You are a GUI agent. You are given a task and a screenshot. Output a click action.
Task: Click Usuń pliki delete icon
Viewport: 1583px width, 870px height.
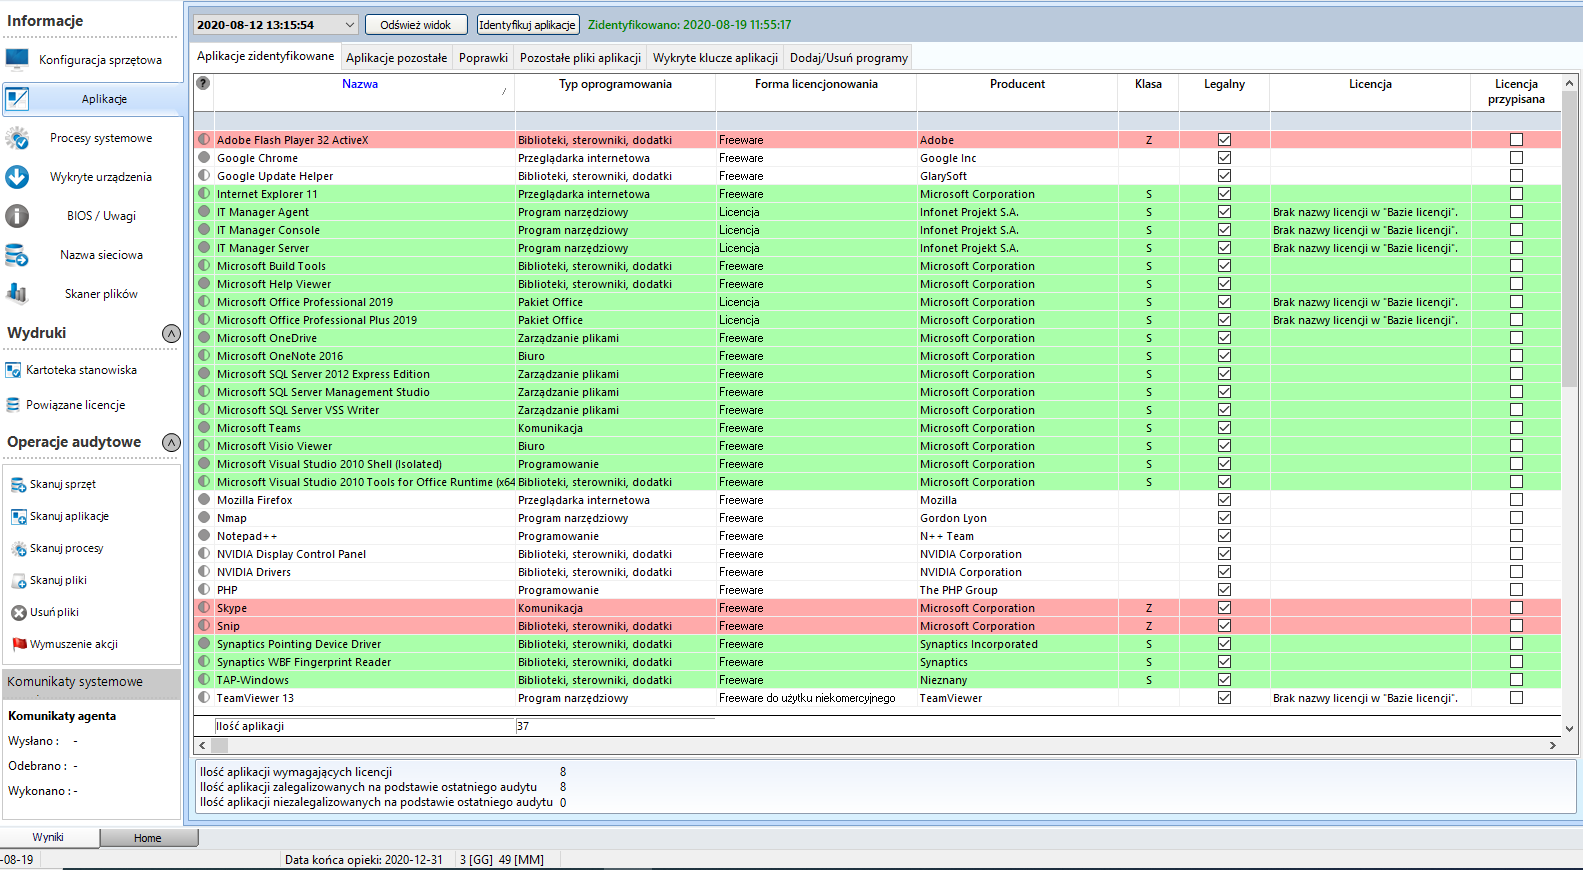pos(18,613)
